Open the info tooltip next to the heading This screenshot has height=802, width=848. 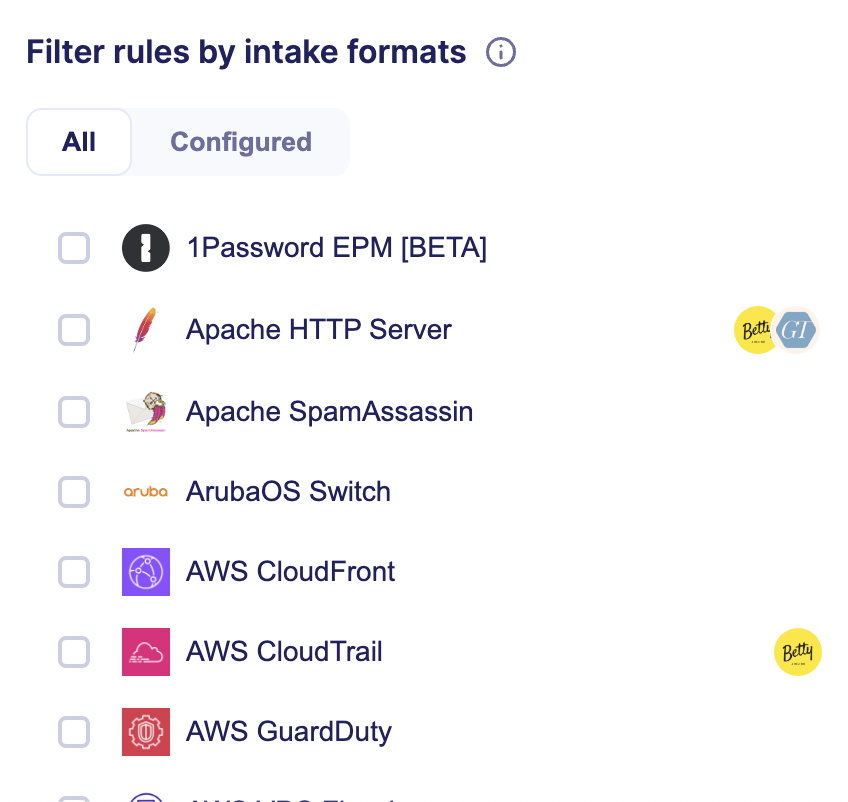point(500,53)
